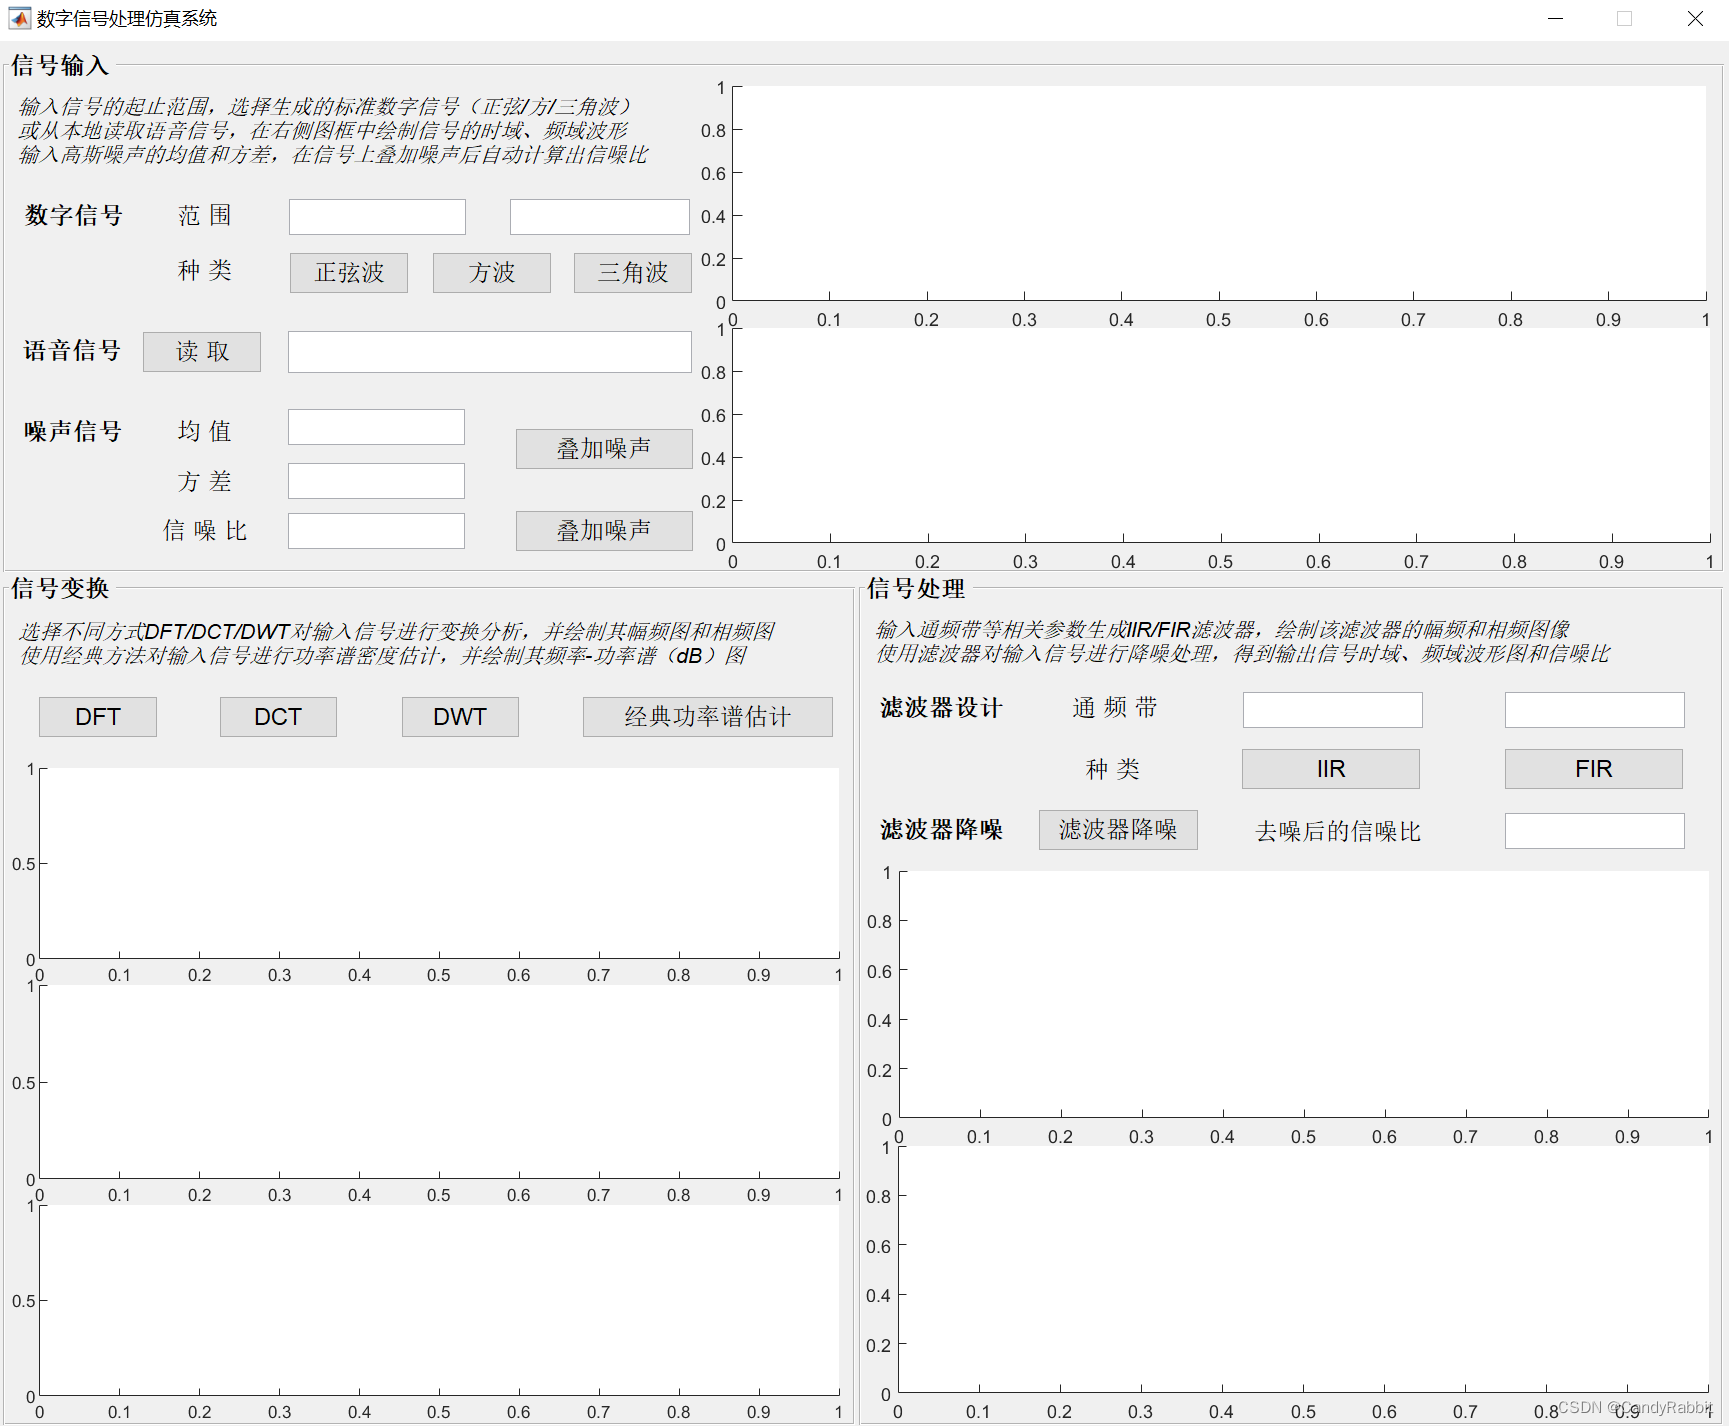1729x1426 pixels.
Task: Start 经典功率谱估计 power spectrum estimation
Action: point(706,716)
